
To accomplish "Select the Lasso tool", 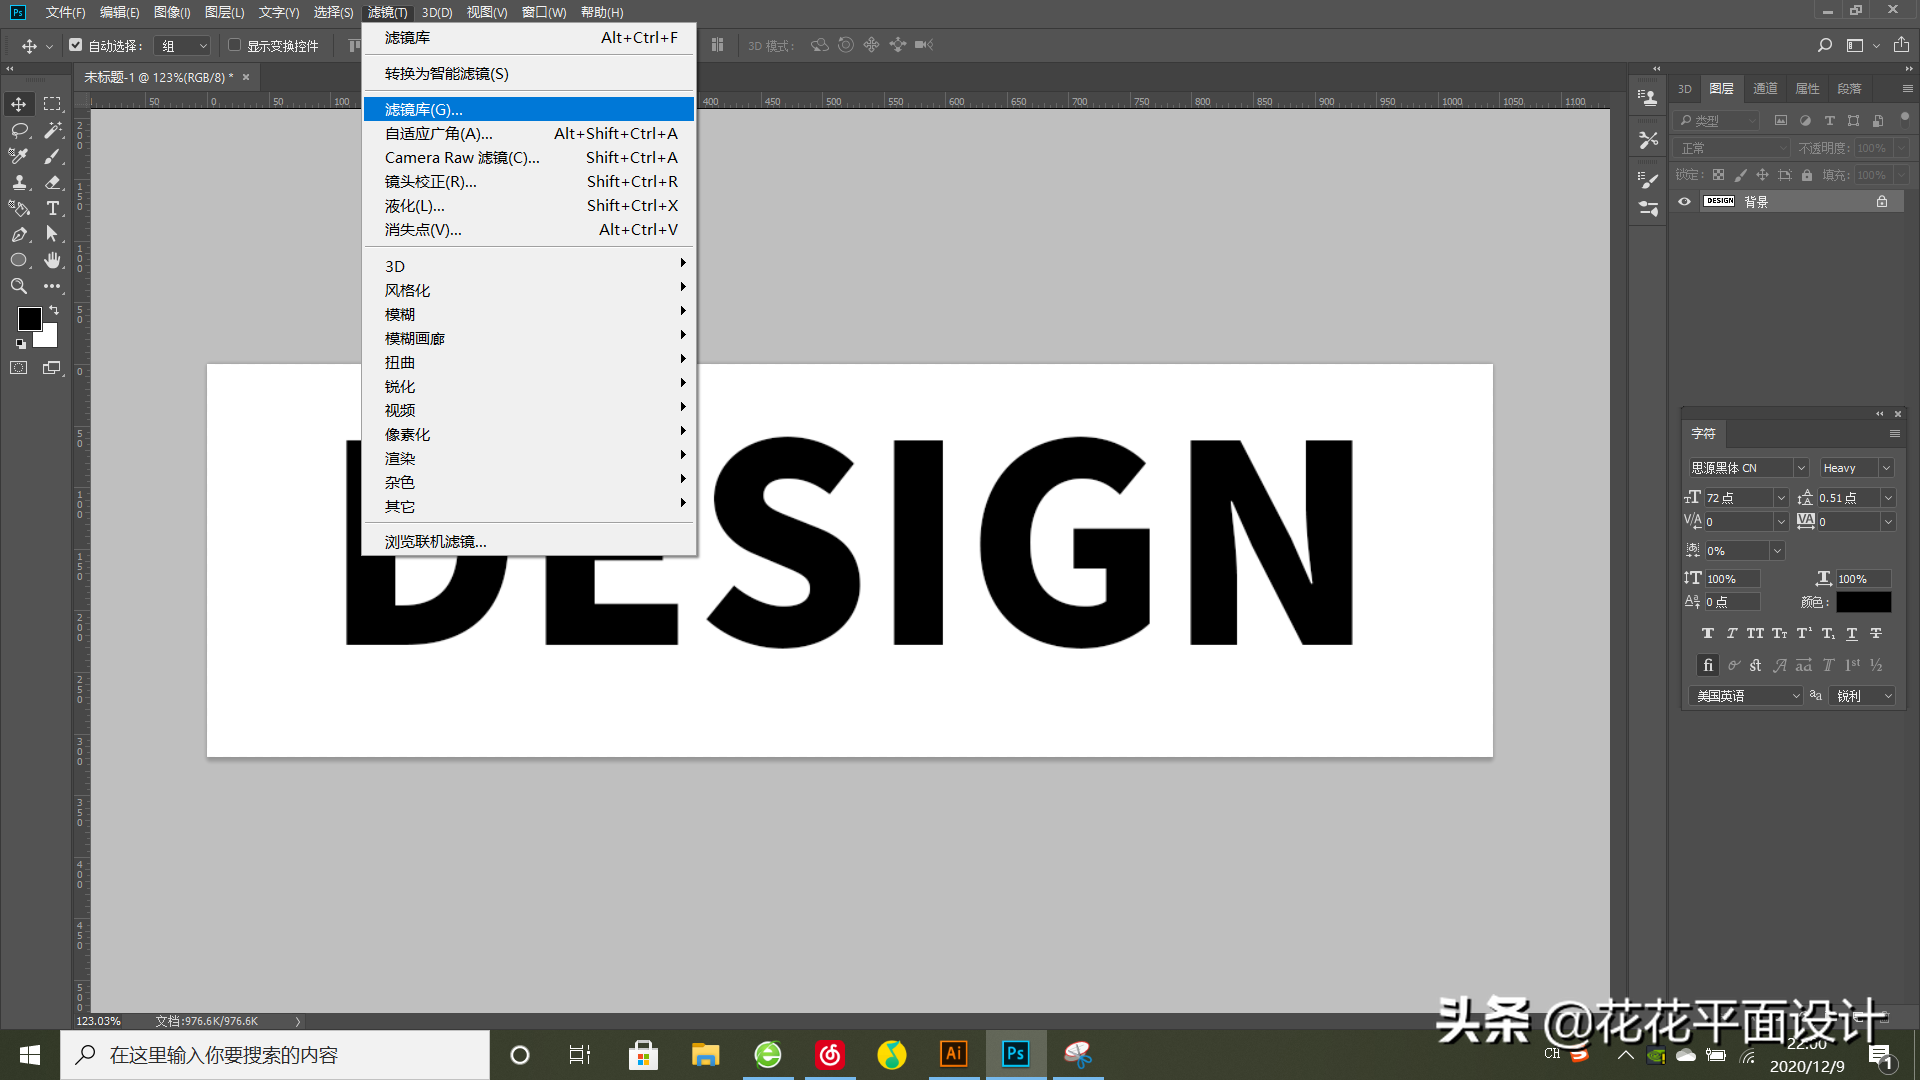I will click(x=19, y=130).
